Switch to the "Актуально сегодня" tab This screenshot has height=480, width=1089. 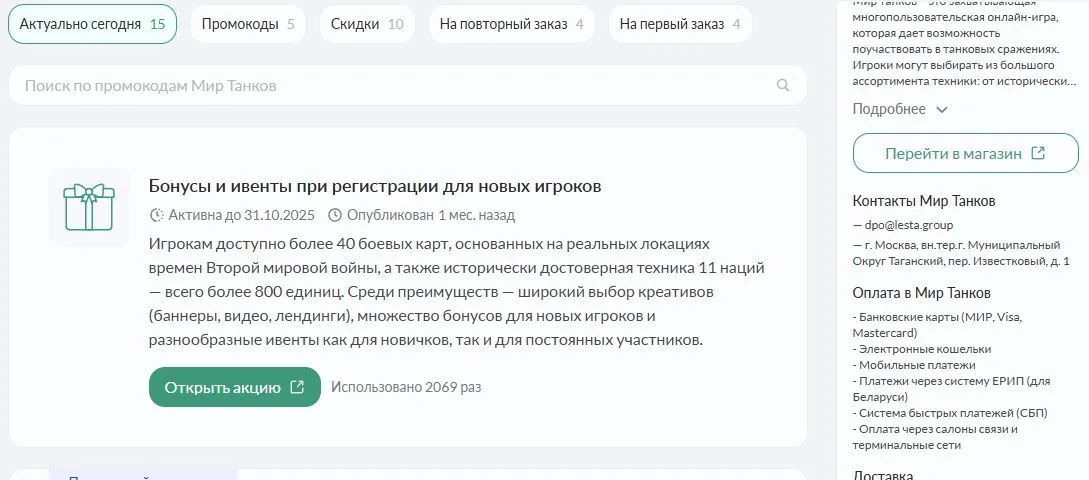tap(92, 24)
